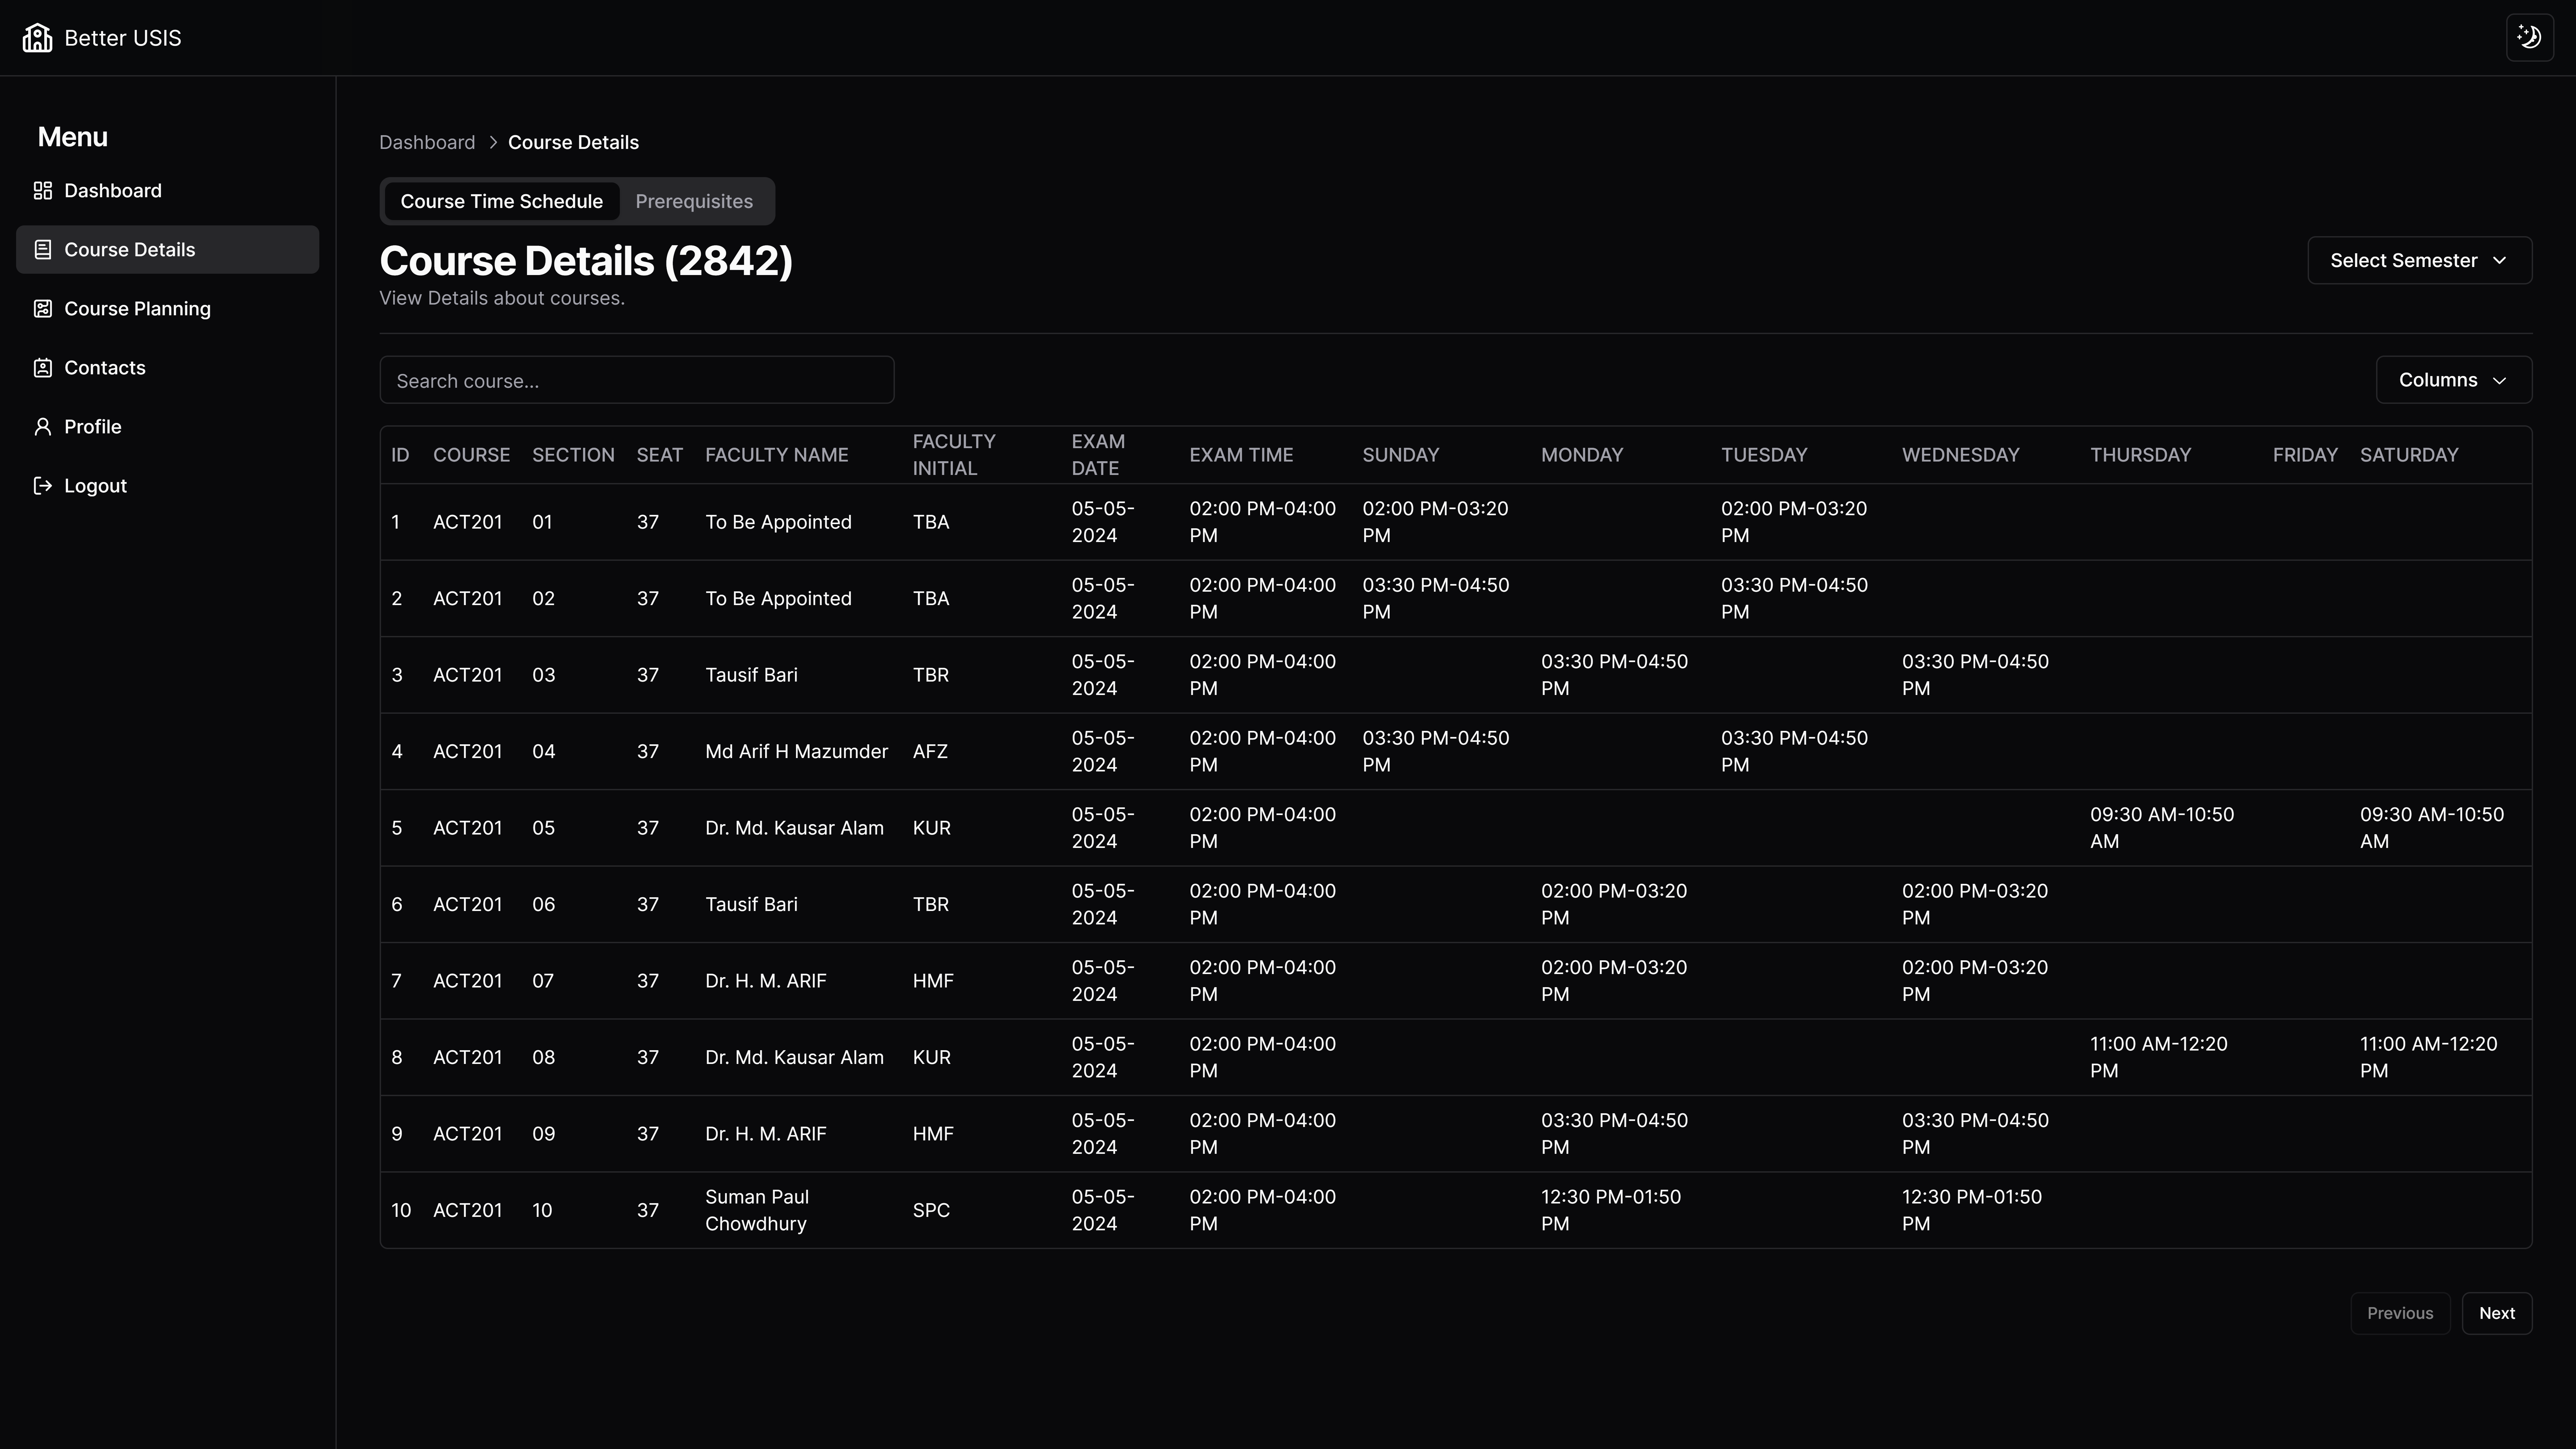Click the Course Details book icon

click(x=43, y=250)
